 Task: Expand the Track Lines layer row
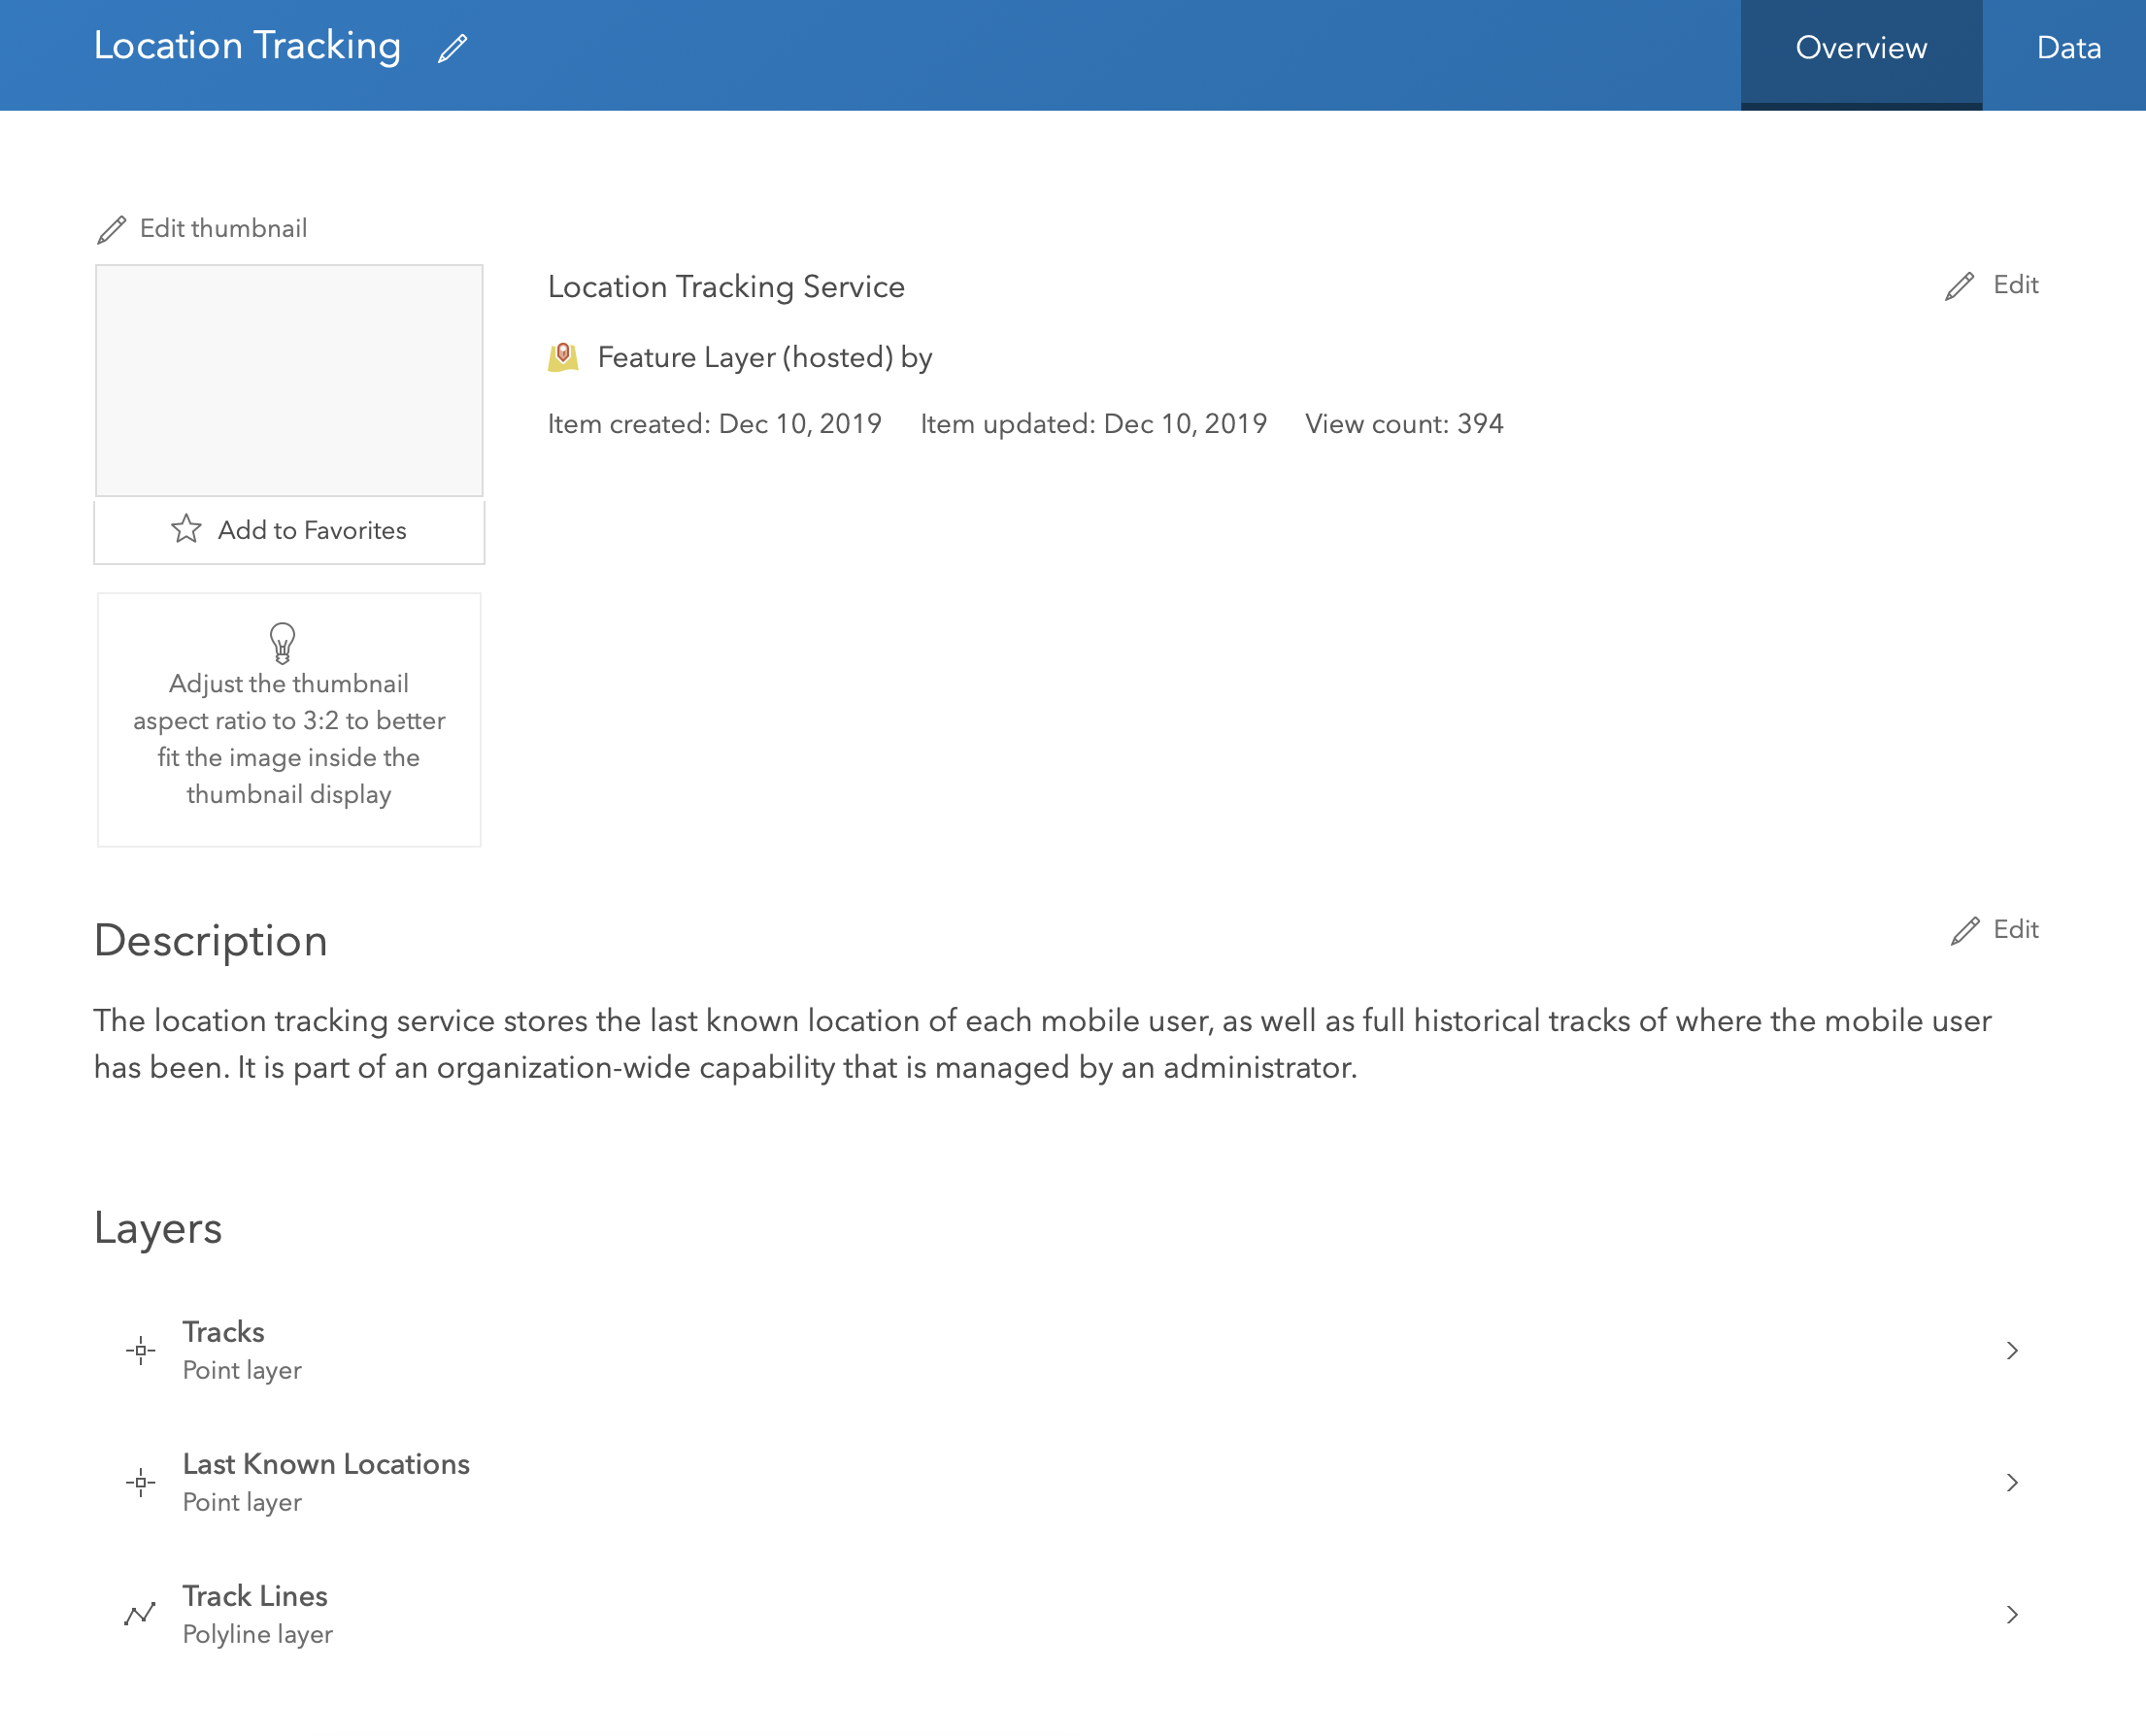2013,1613
